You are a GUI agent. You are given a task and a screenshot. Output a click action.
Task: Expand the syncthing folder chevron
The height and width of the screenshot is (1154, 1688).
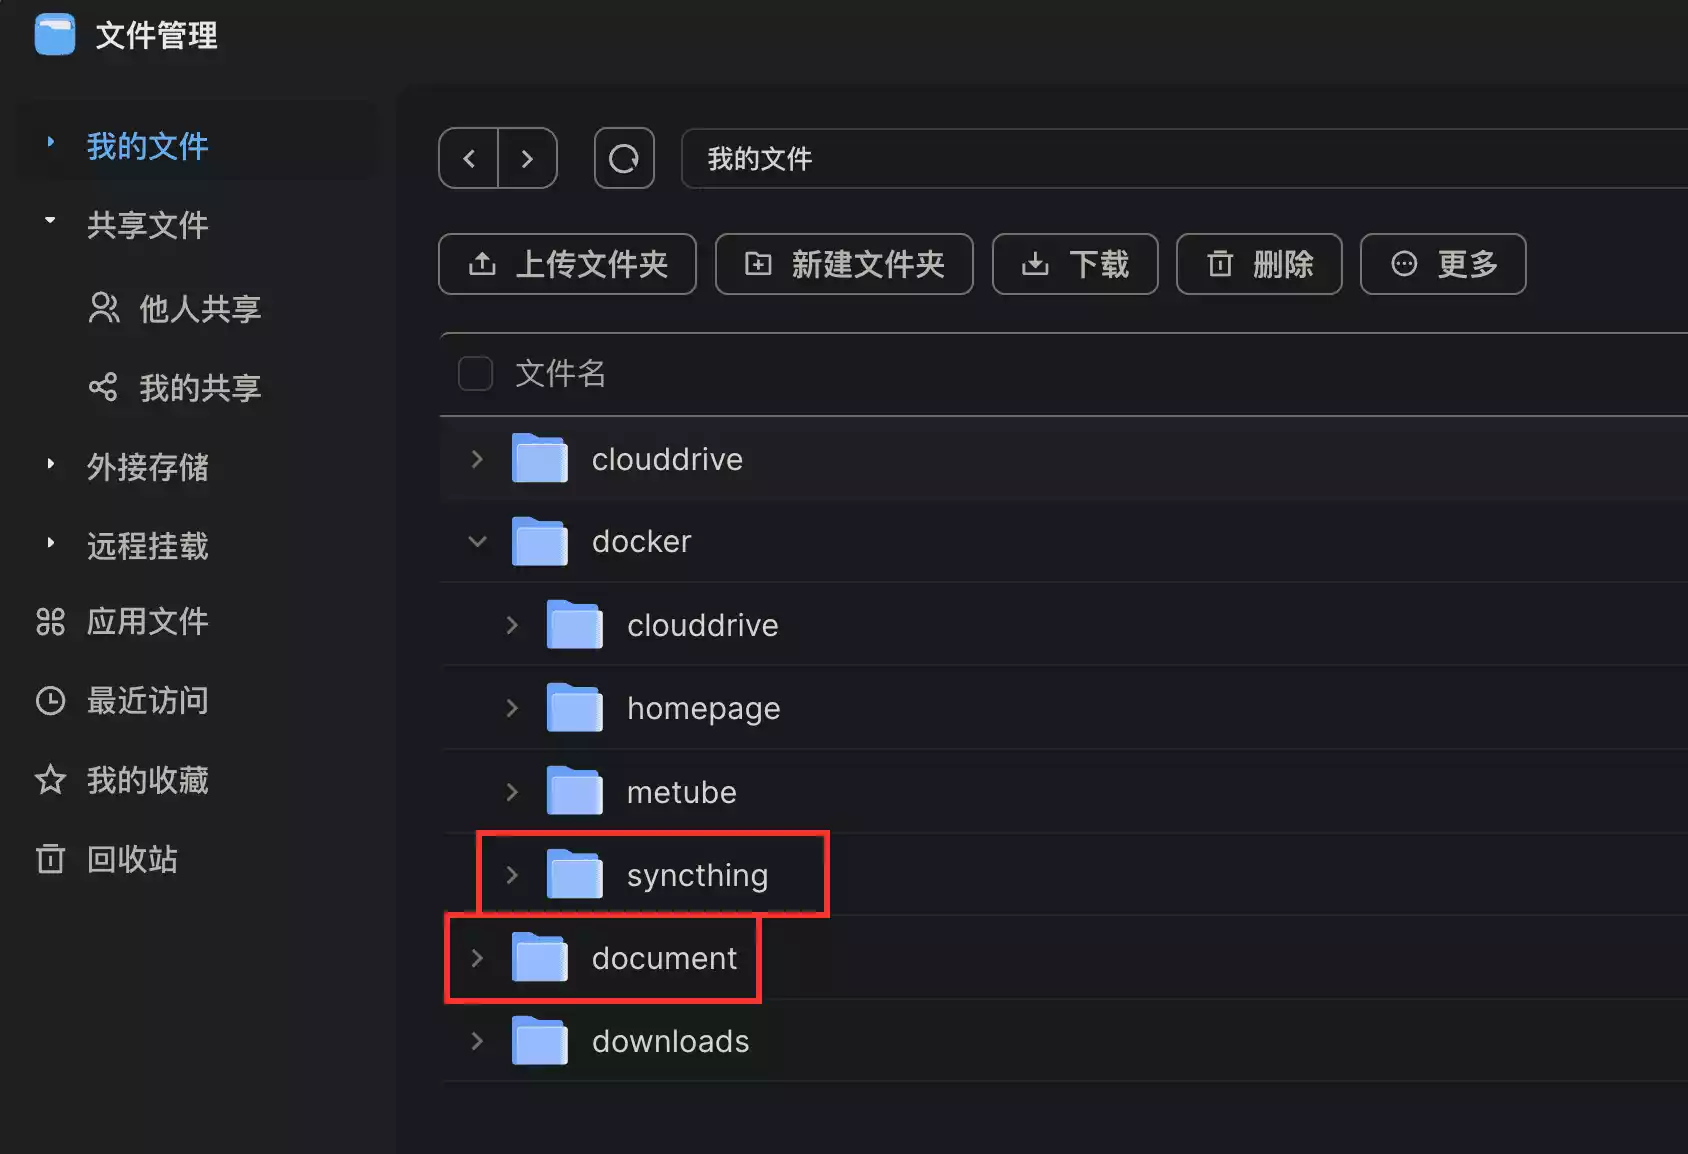pos(512,875)
